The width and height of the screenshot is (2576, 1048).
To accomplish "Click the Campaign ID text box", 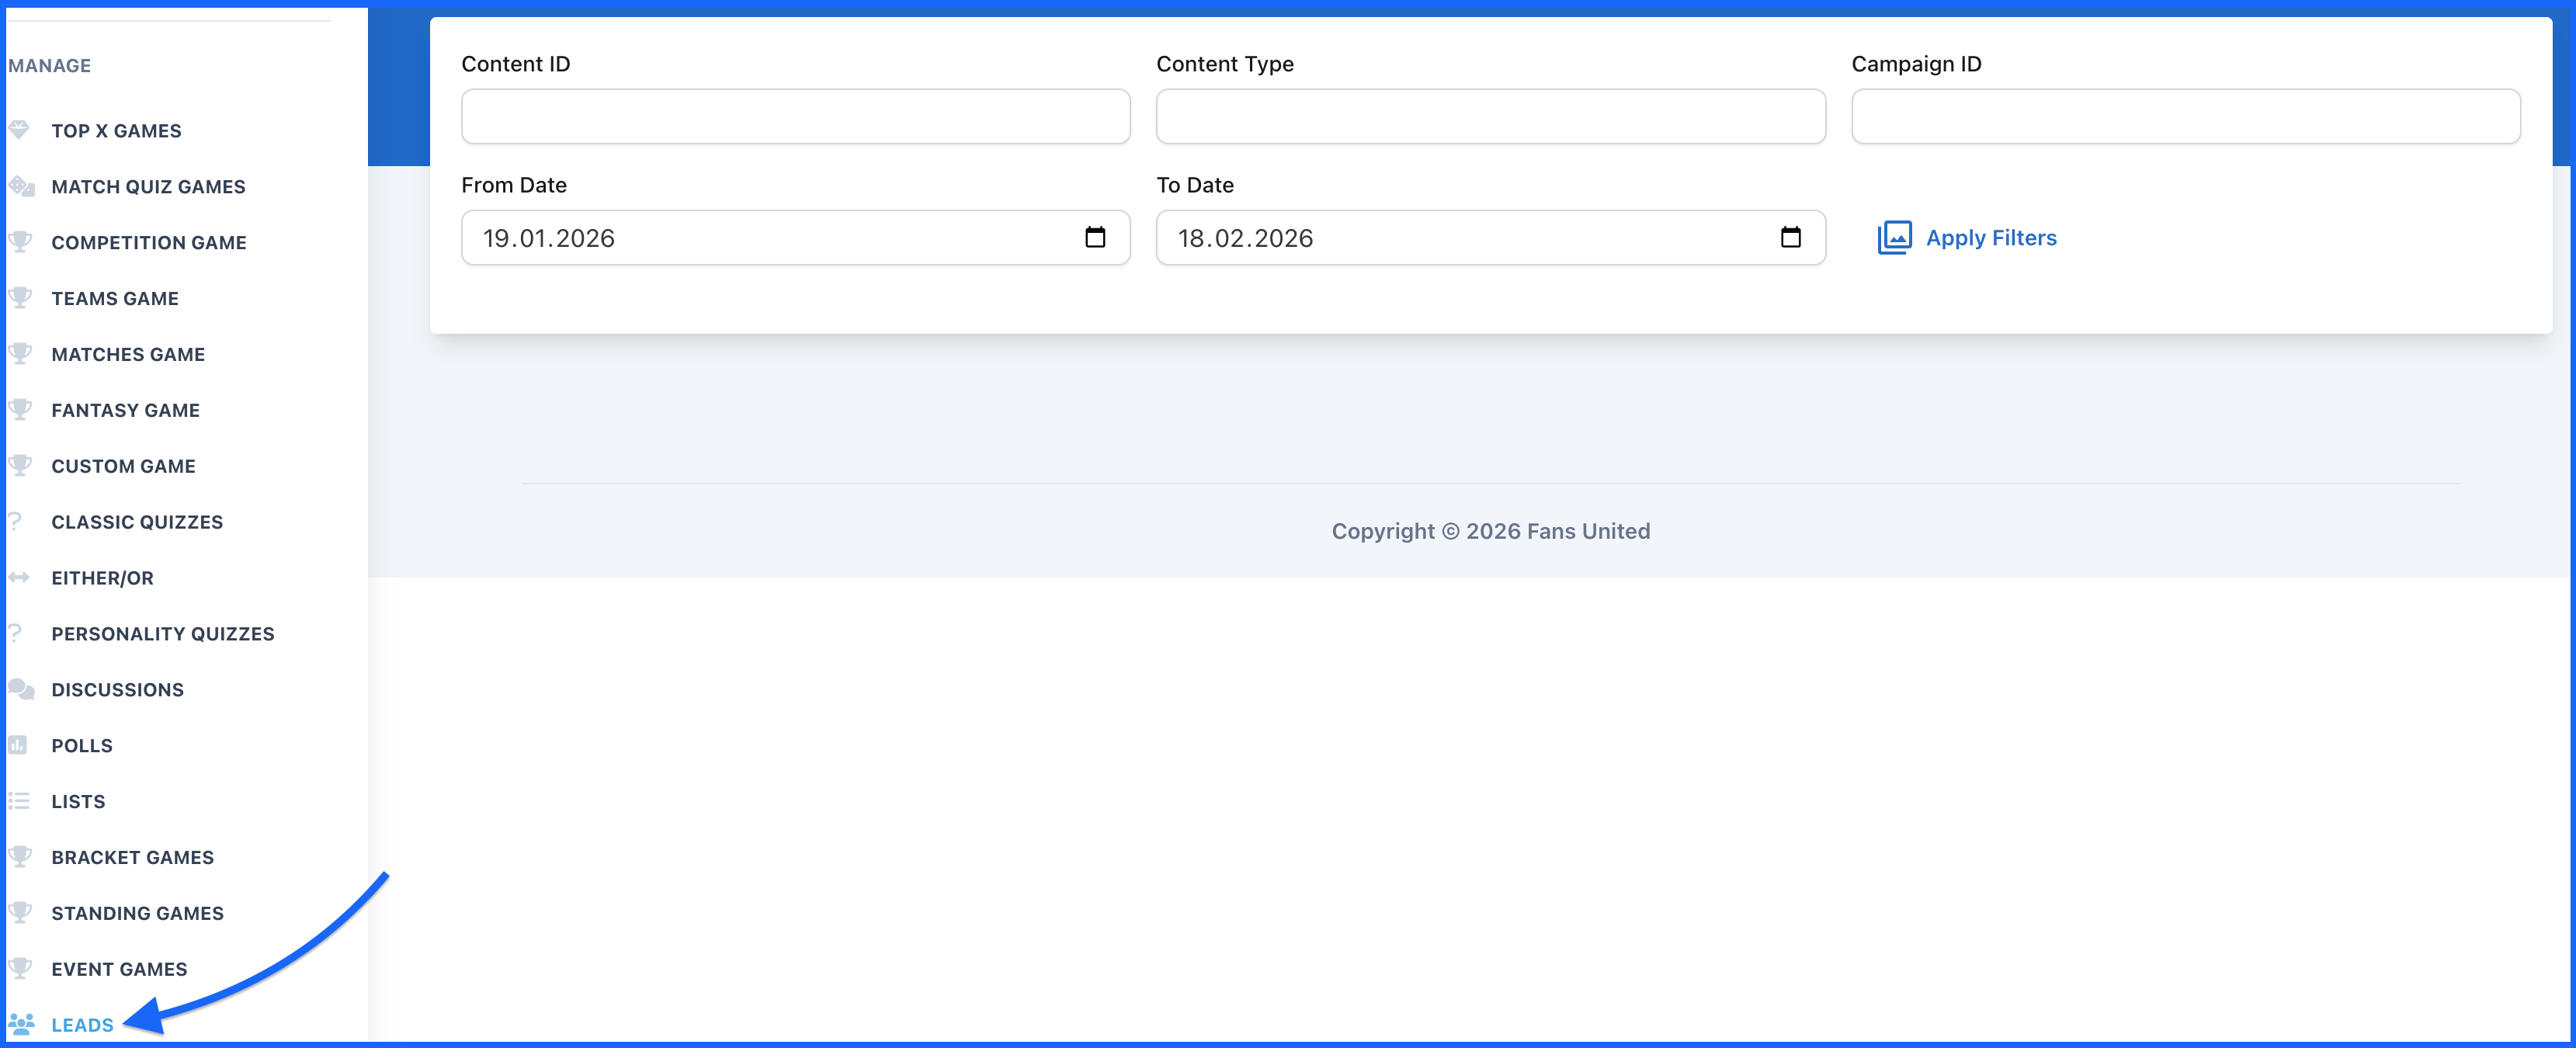I will pos(2185,117).
